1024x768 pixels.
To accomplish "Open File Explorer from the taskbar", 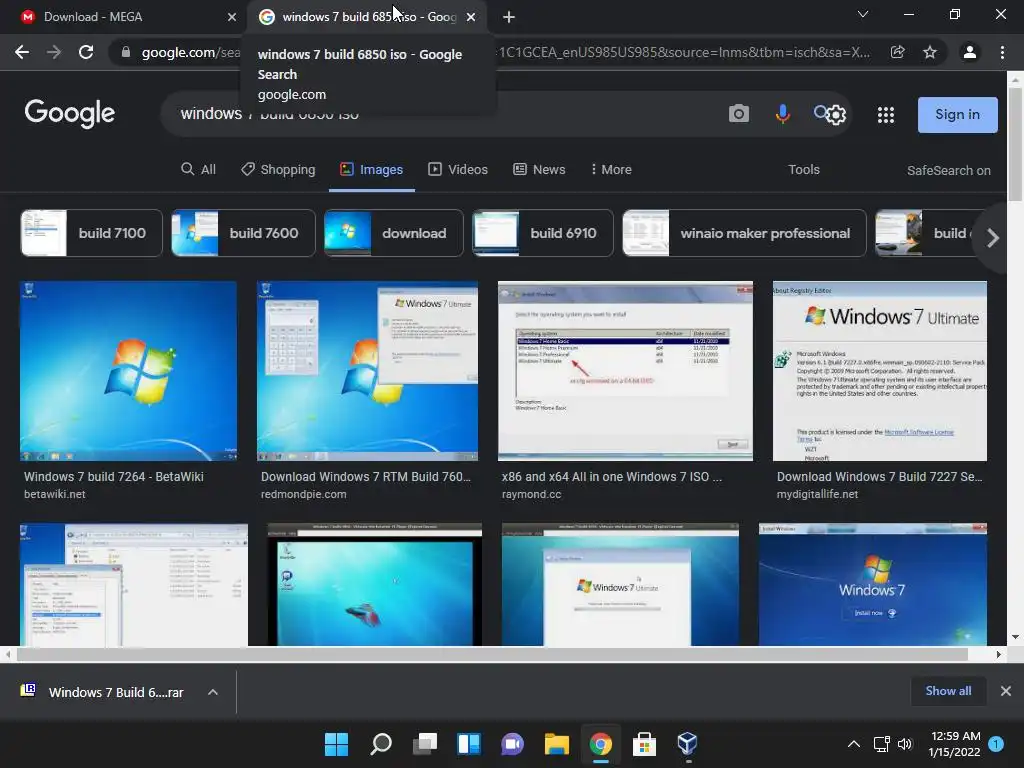I will click(556, 744).
